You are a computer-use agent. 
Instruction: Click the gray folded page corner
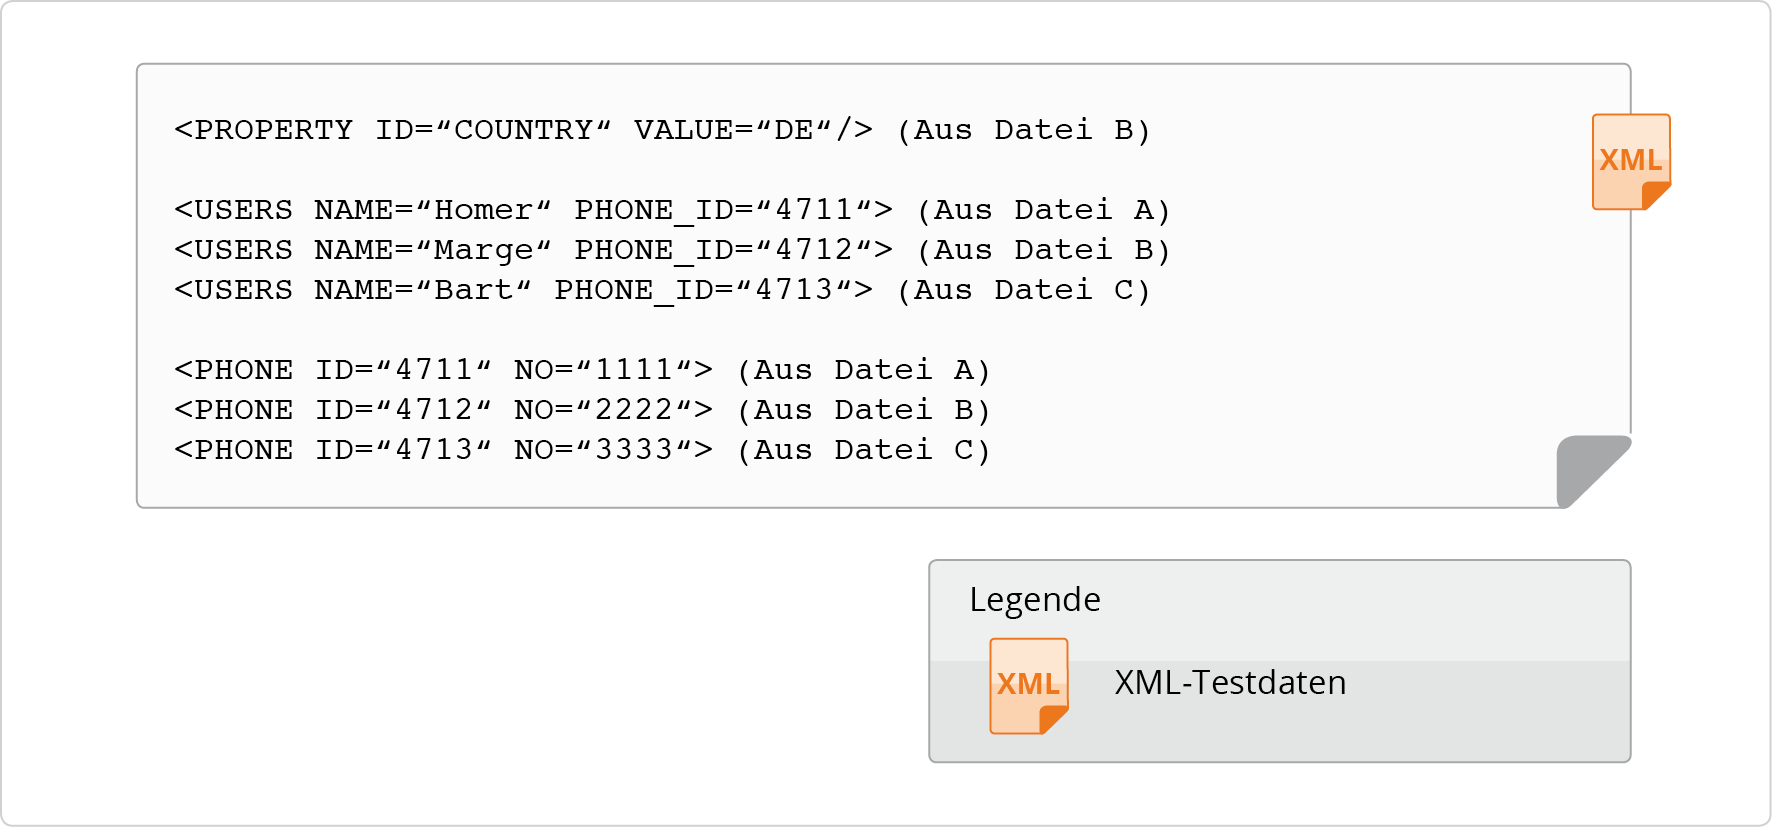pyautogui.click(x=1594, y=471)
